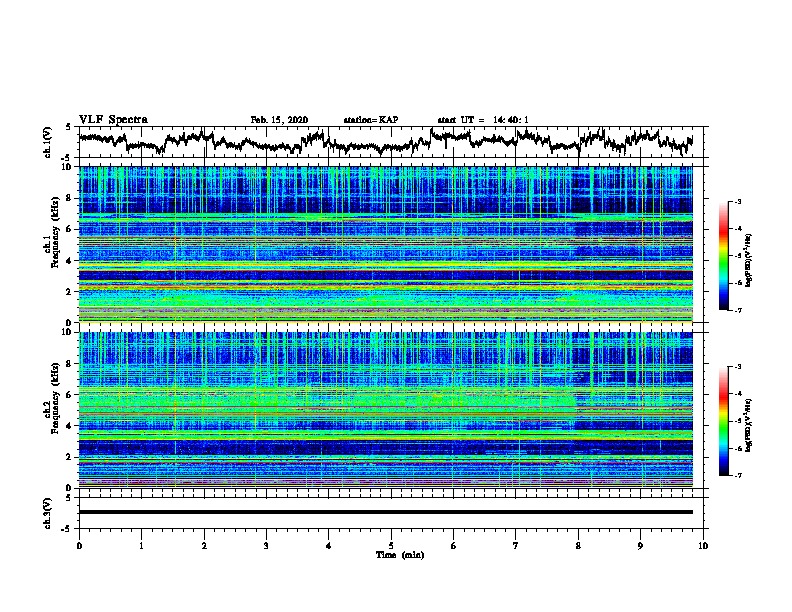
Task: Click the "10" time-axis tick label
Action: click(x=703, y=545)
